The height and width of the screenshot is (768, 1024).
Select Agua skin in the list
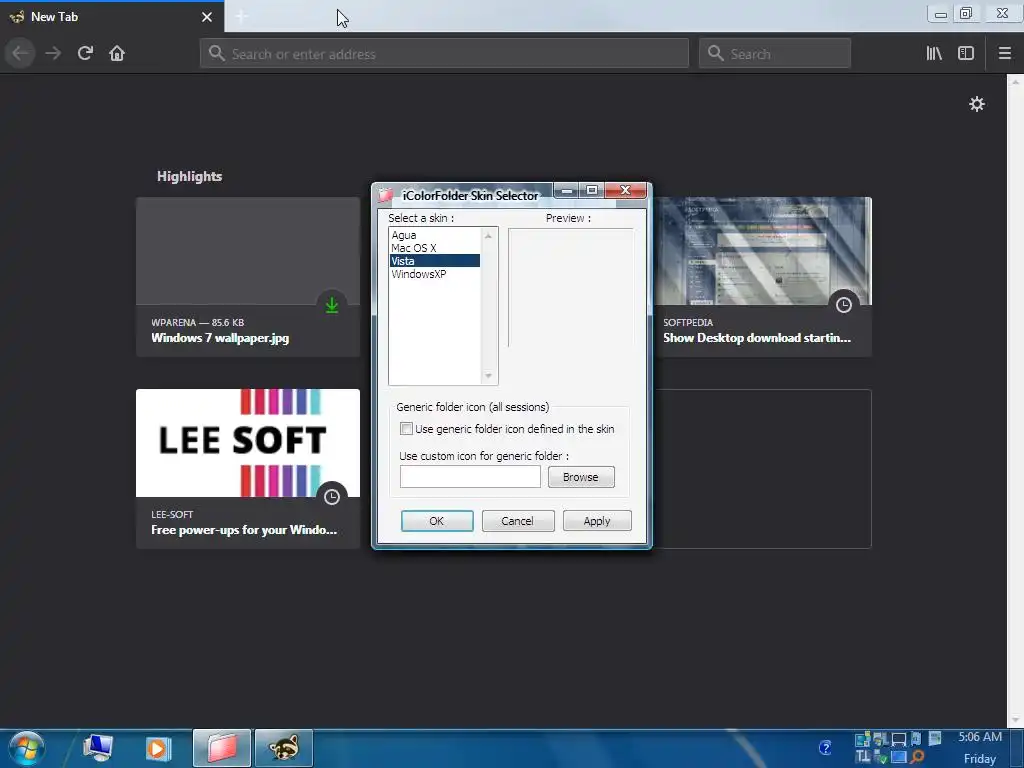434,235
